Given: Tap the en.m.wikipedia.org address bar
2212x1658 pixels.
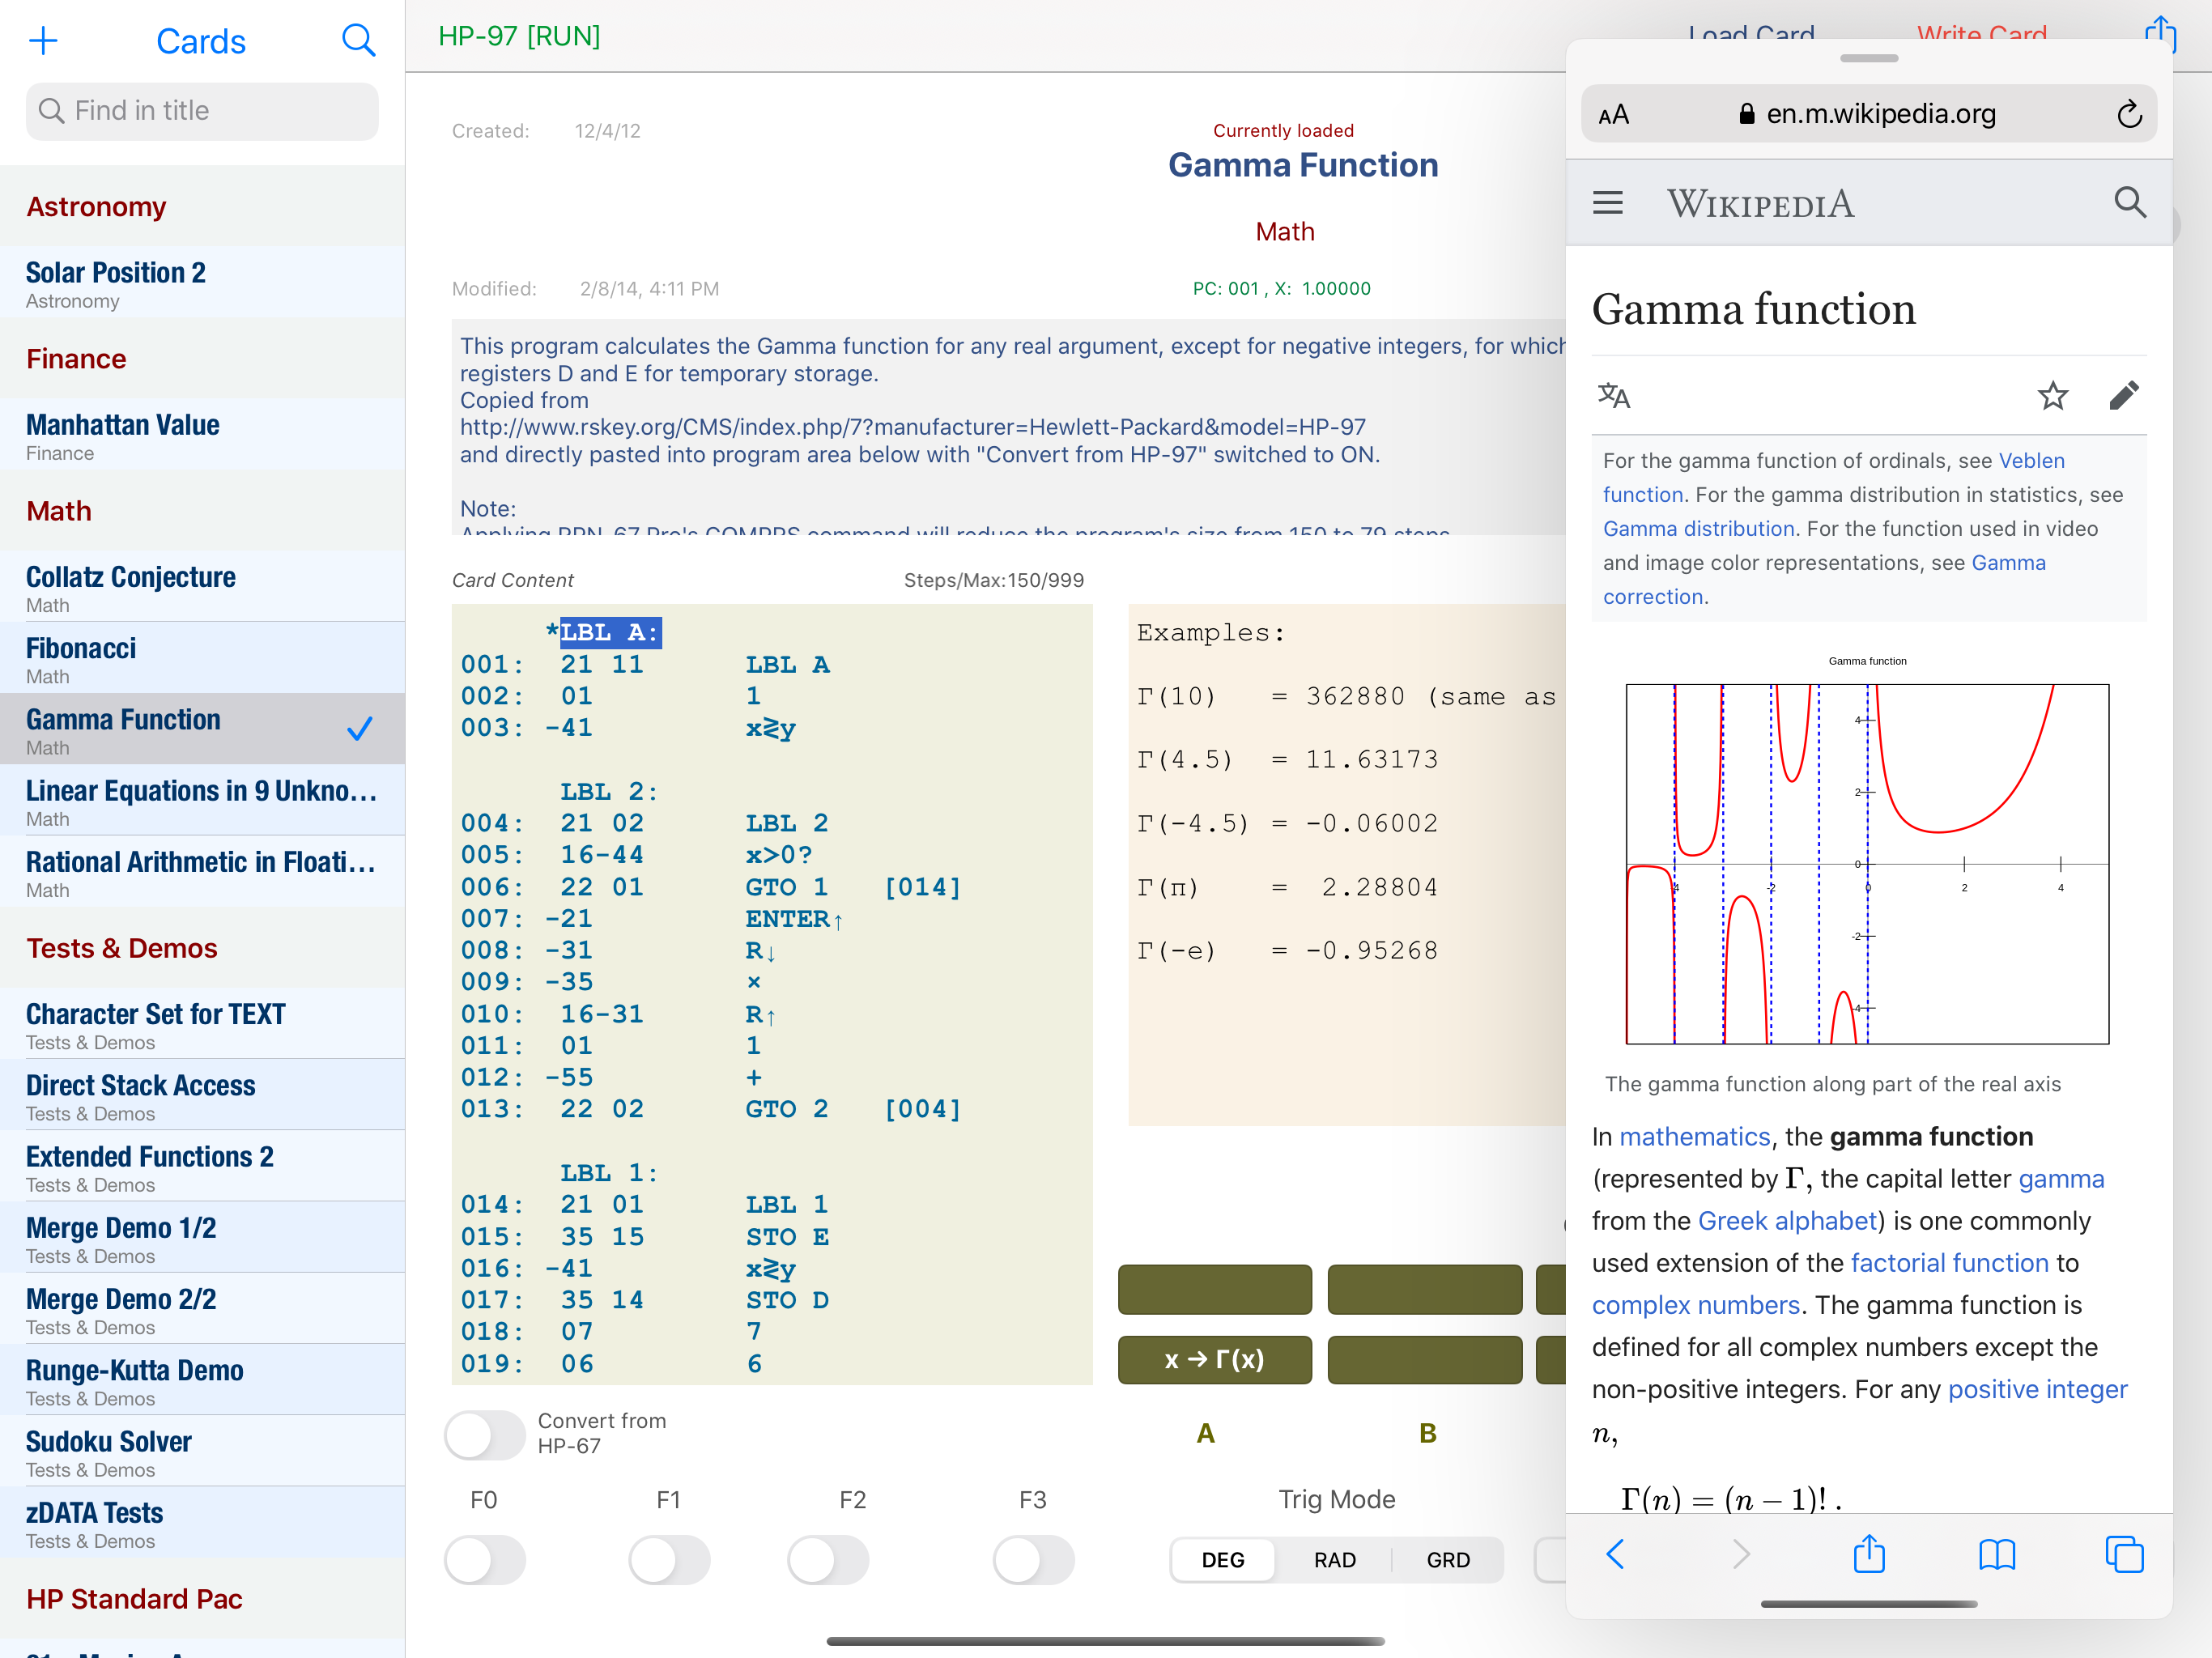Looking at the screenshot, I should tap(1868, 114).
